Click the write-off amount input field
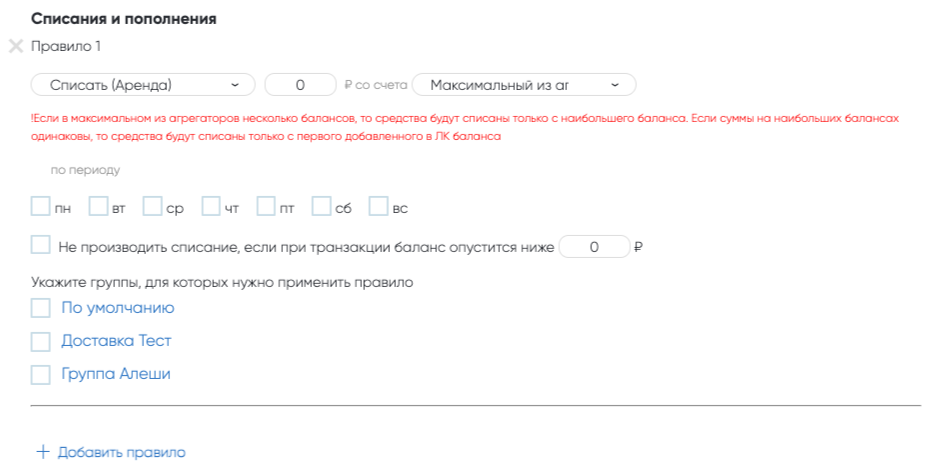The image size is (934, 467). click(x=300, y=85)
